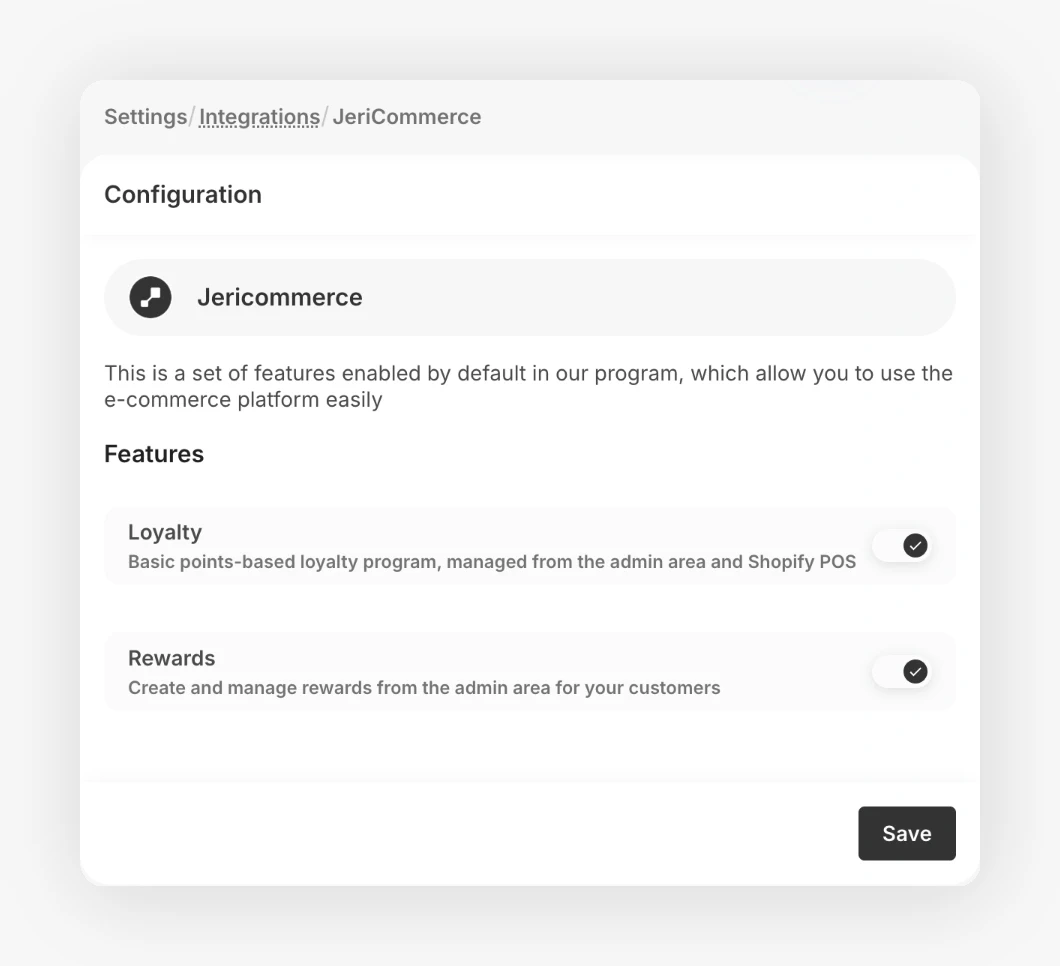Select the Loyalty feature row card
Screen dimensions: 1060x966
529,546
